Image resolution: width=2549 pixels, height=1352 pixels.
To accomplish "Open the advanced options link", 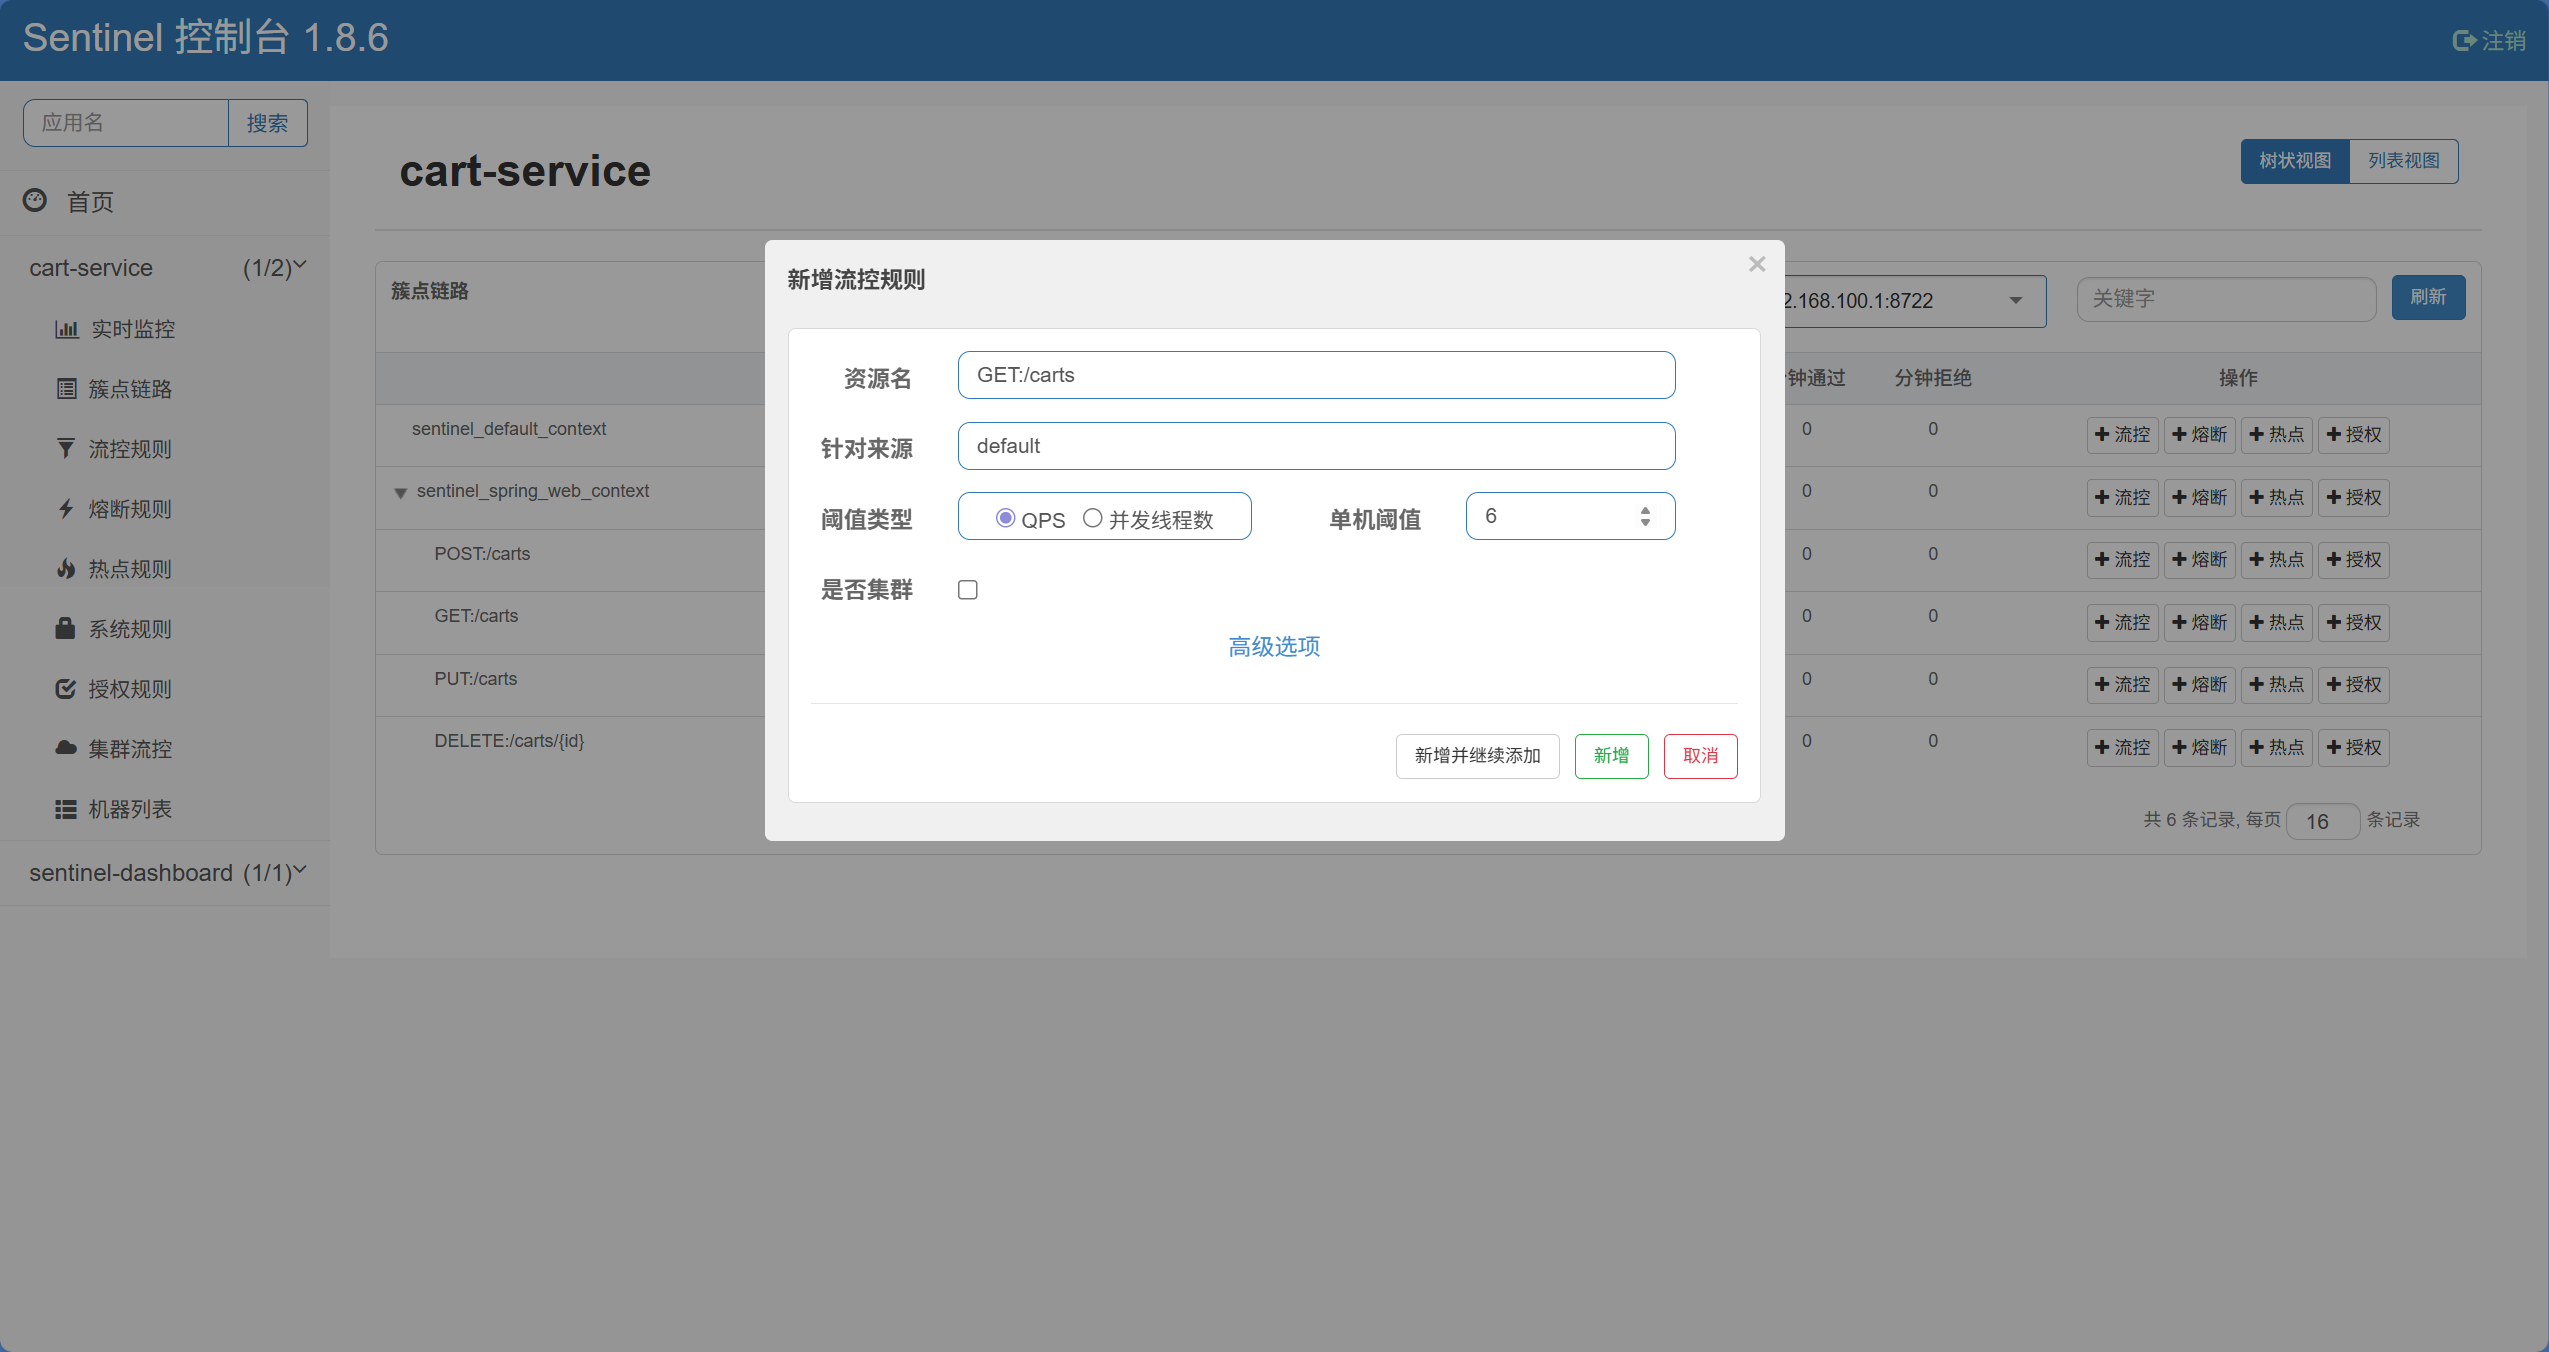I will 1273,647.
